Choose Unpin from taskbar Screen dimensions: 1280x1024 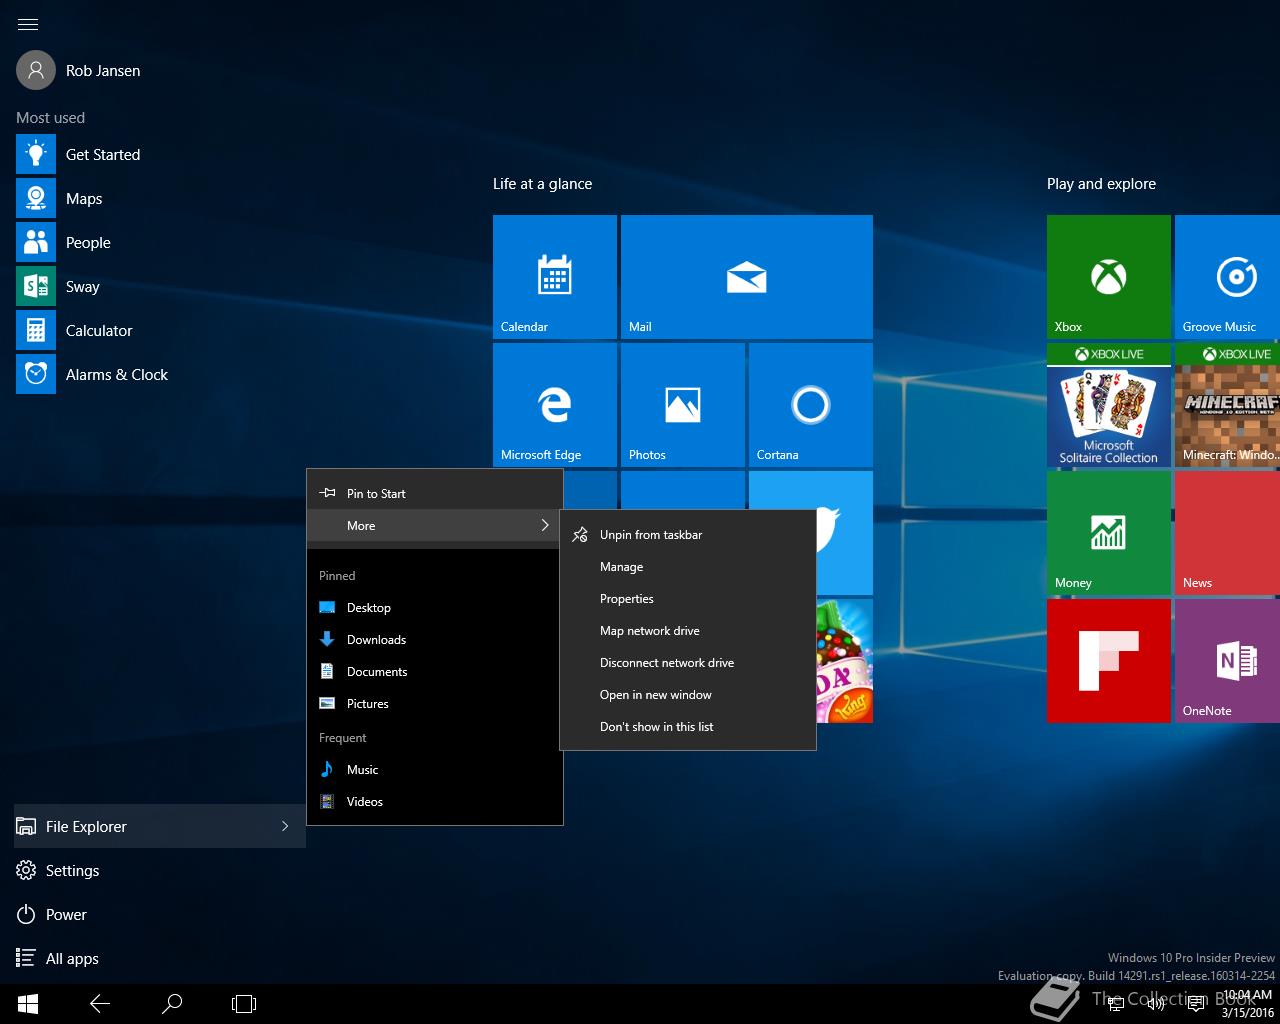coord(688,535)
